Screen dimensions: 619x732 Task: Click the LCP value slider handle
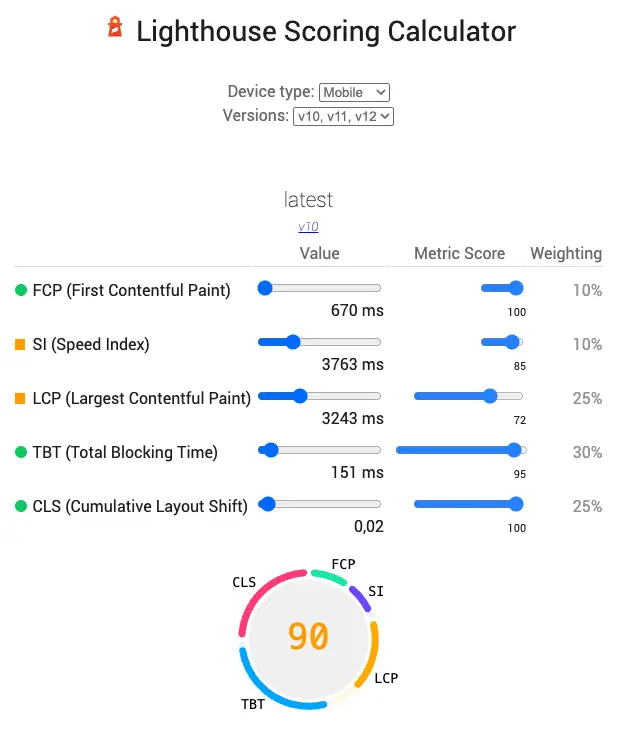(x=300, y=396)
